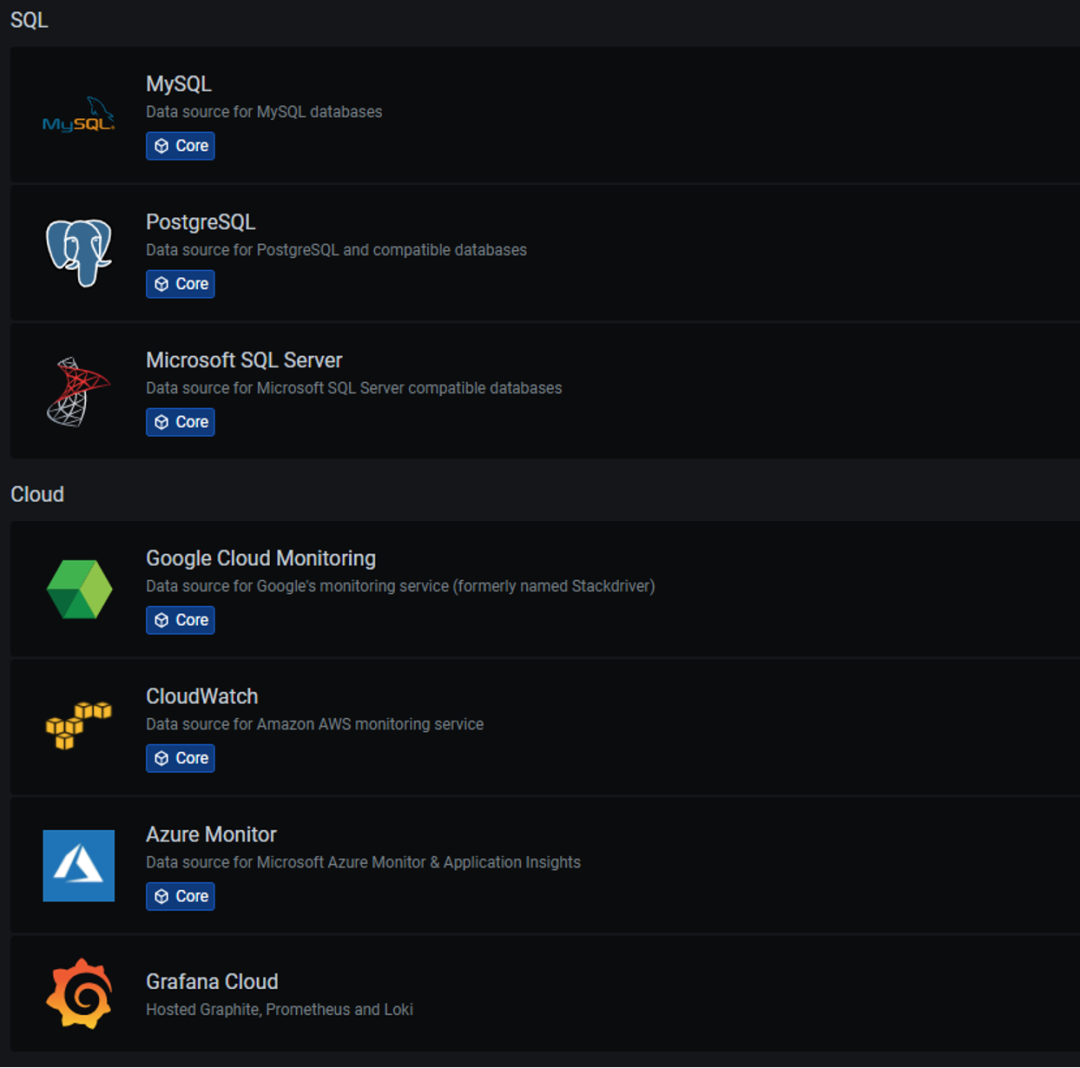This screenshot has height=1068, width=1080.
Task: Click the Azure Monitor & Application Insights description
Action: pos(363,862)
